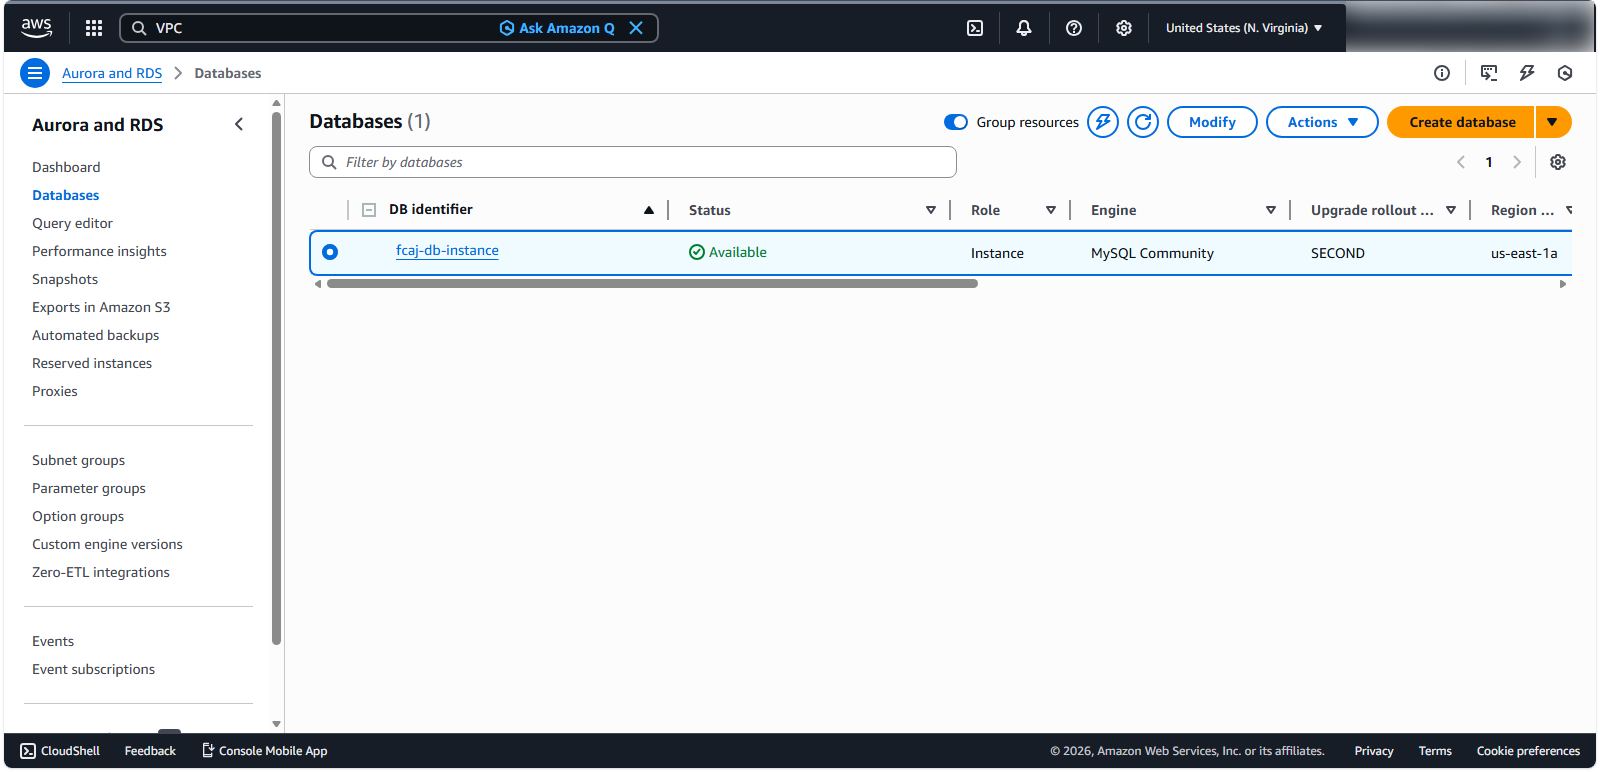This screenshot has width=1600, height=772.
Task: Open the Amazon Q hexagon icon at right
Action: (x=1565, y=73)
